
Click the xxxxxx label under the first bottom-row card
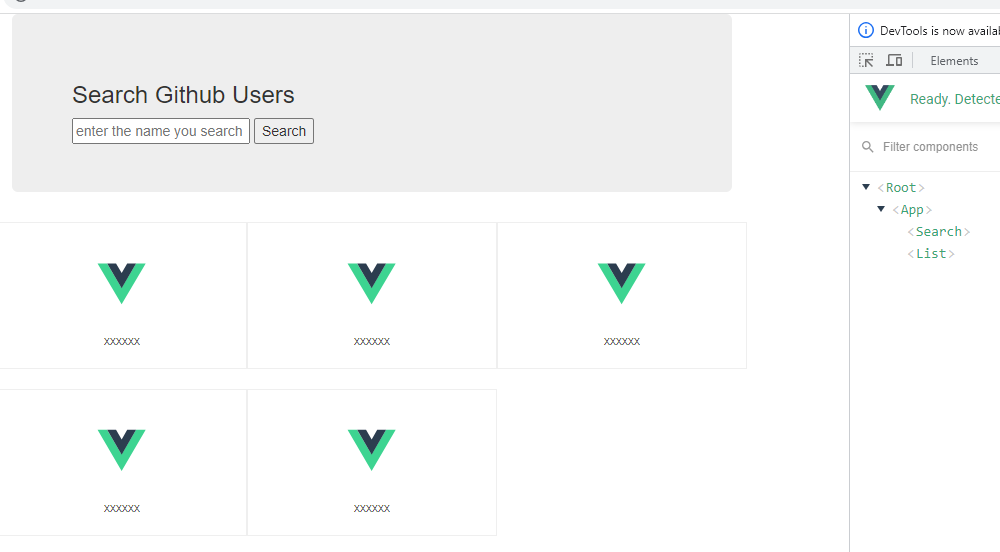point(122,509)
